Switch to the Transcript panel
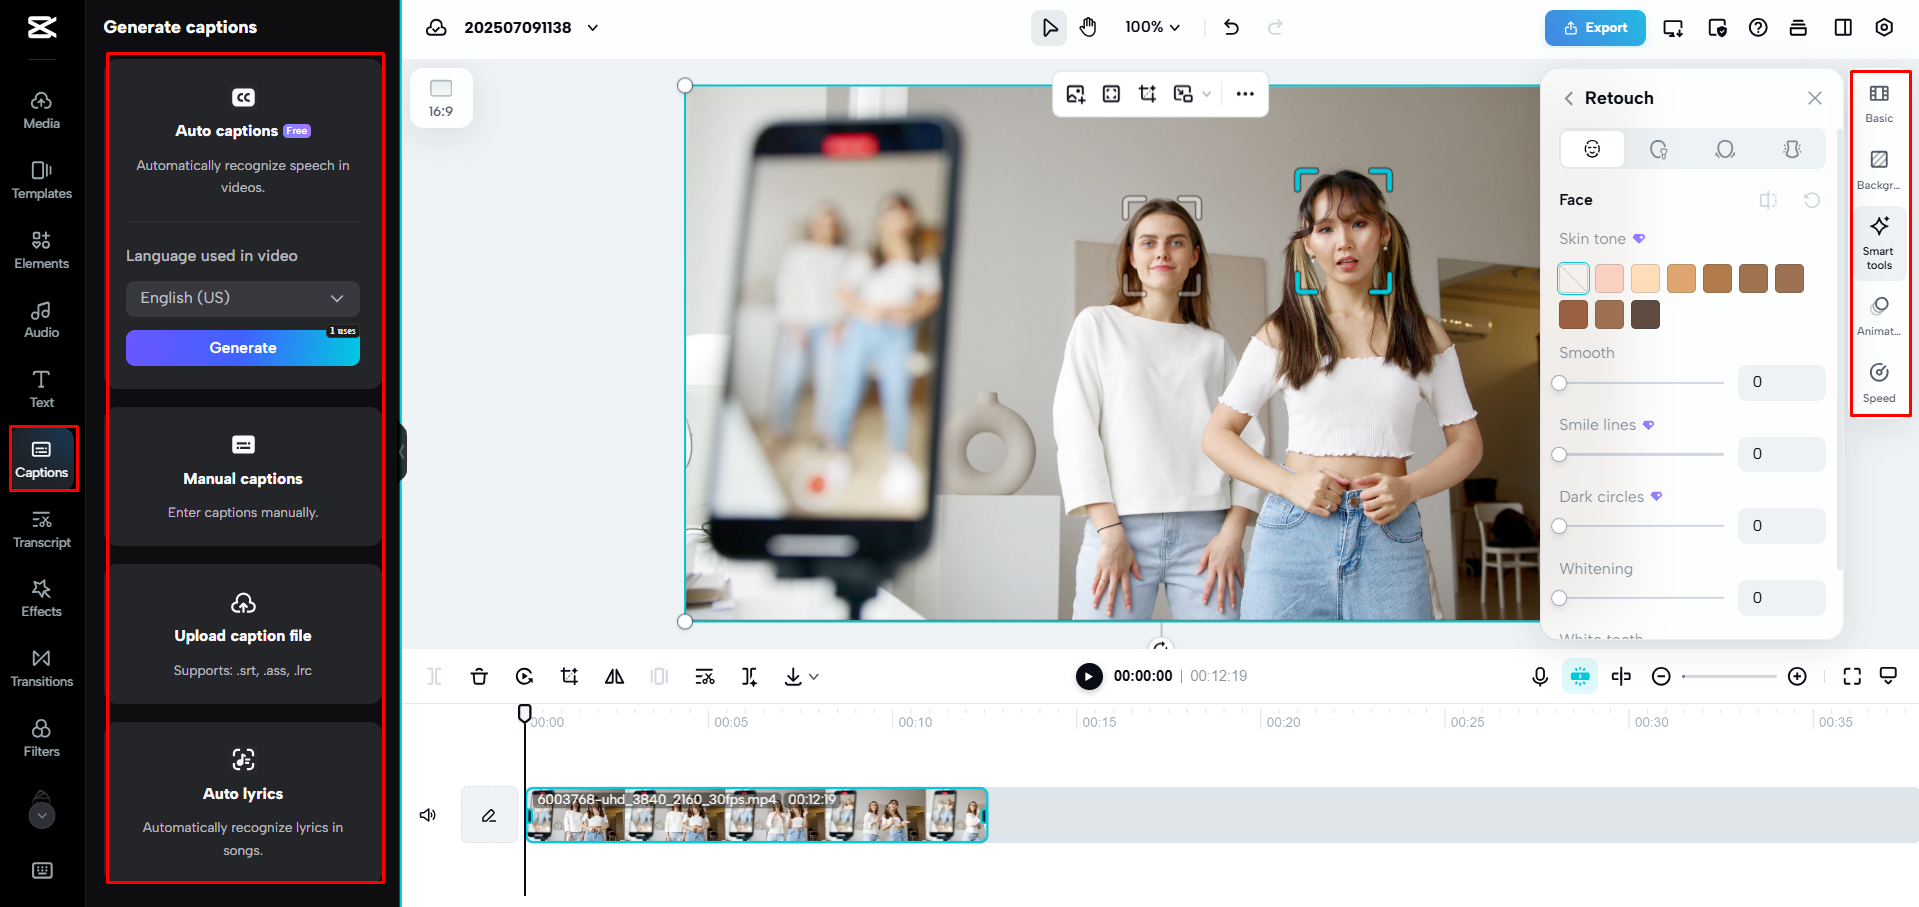 click(41, 528)
